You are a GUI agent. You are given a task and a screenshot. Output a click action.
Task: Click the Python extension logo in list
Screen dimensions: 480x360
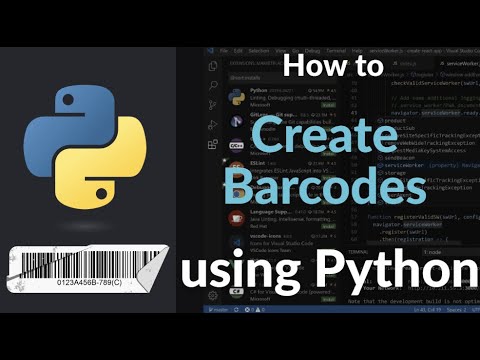pyautogui.click(x=237, y=97)
